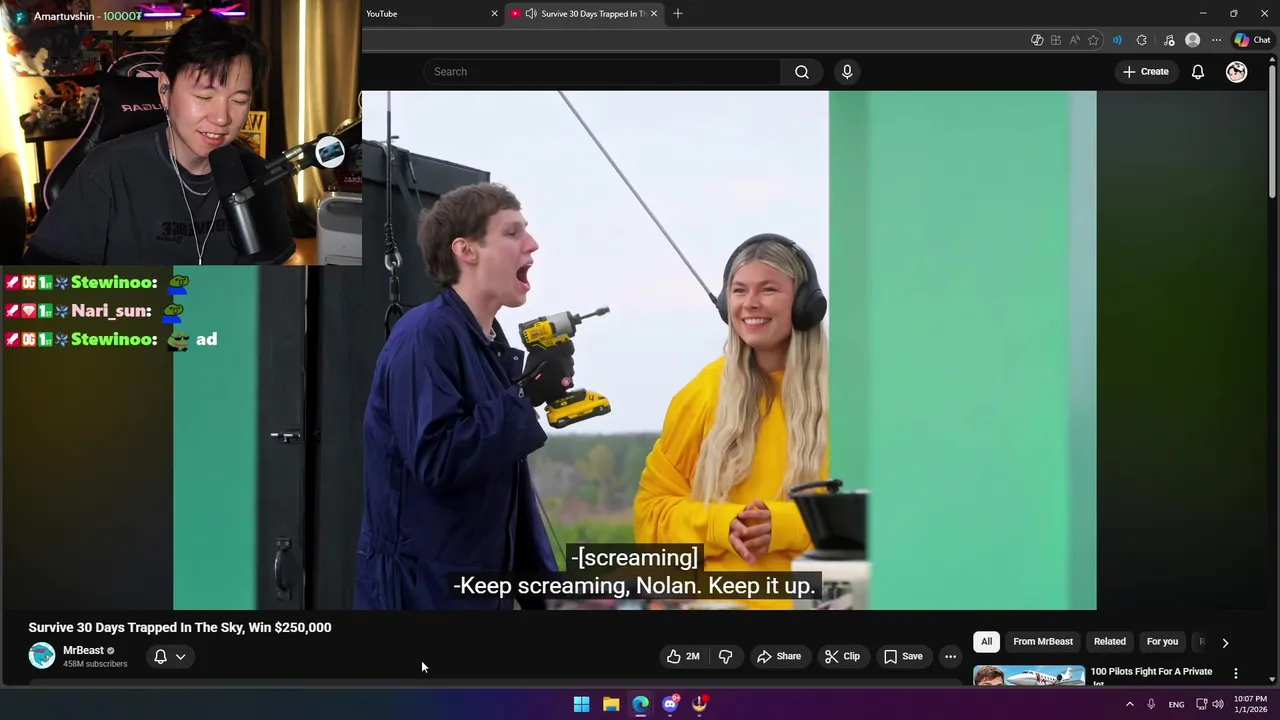Open the more actions ellipsis below the video
Viewport: 1280px width, 720px height.
(950, 656)
